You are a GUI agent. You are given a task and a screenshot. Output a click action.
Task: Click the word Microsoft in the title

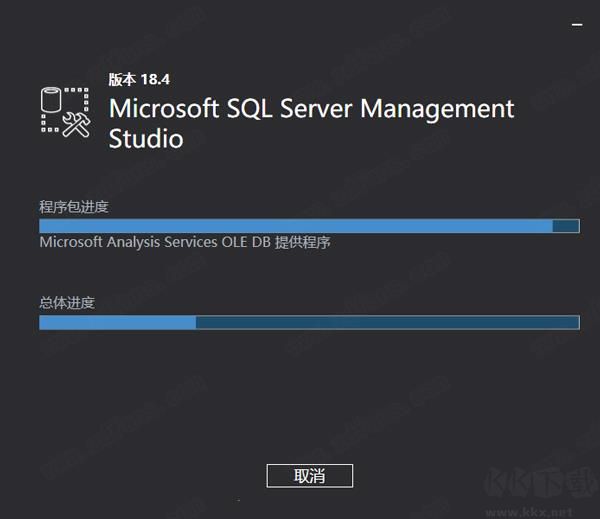164,108
